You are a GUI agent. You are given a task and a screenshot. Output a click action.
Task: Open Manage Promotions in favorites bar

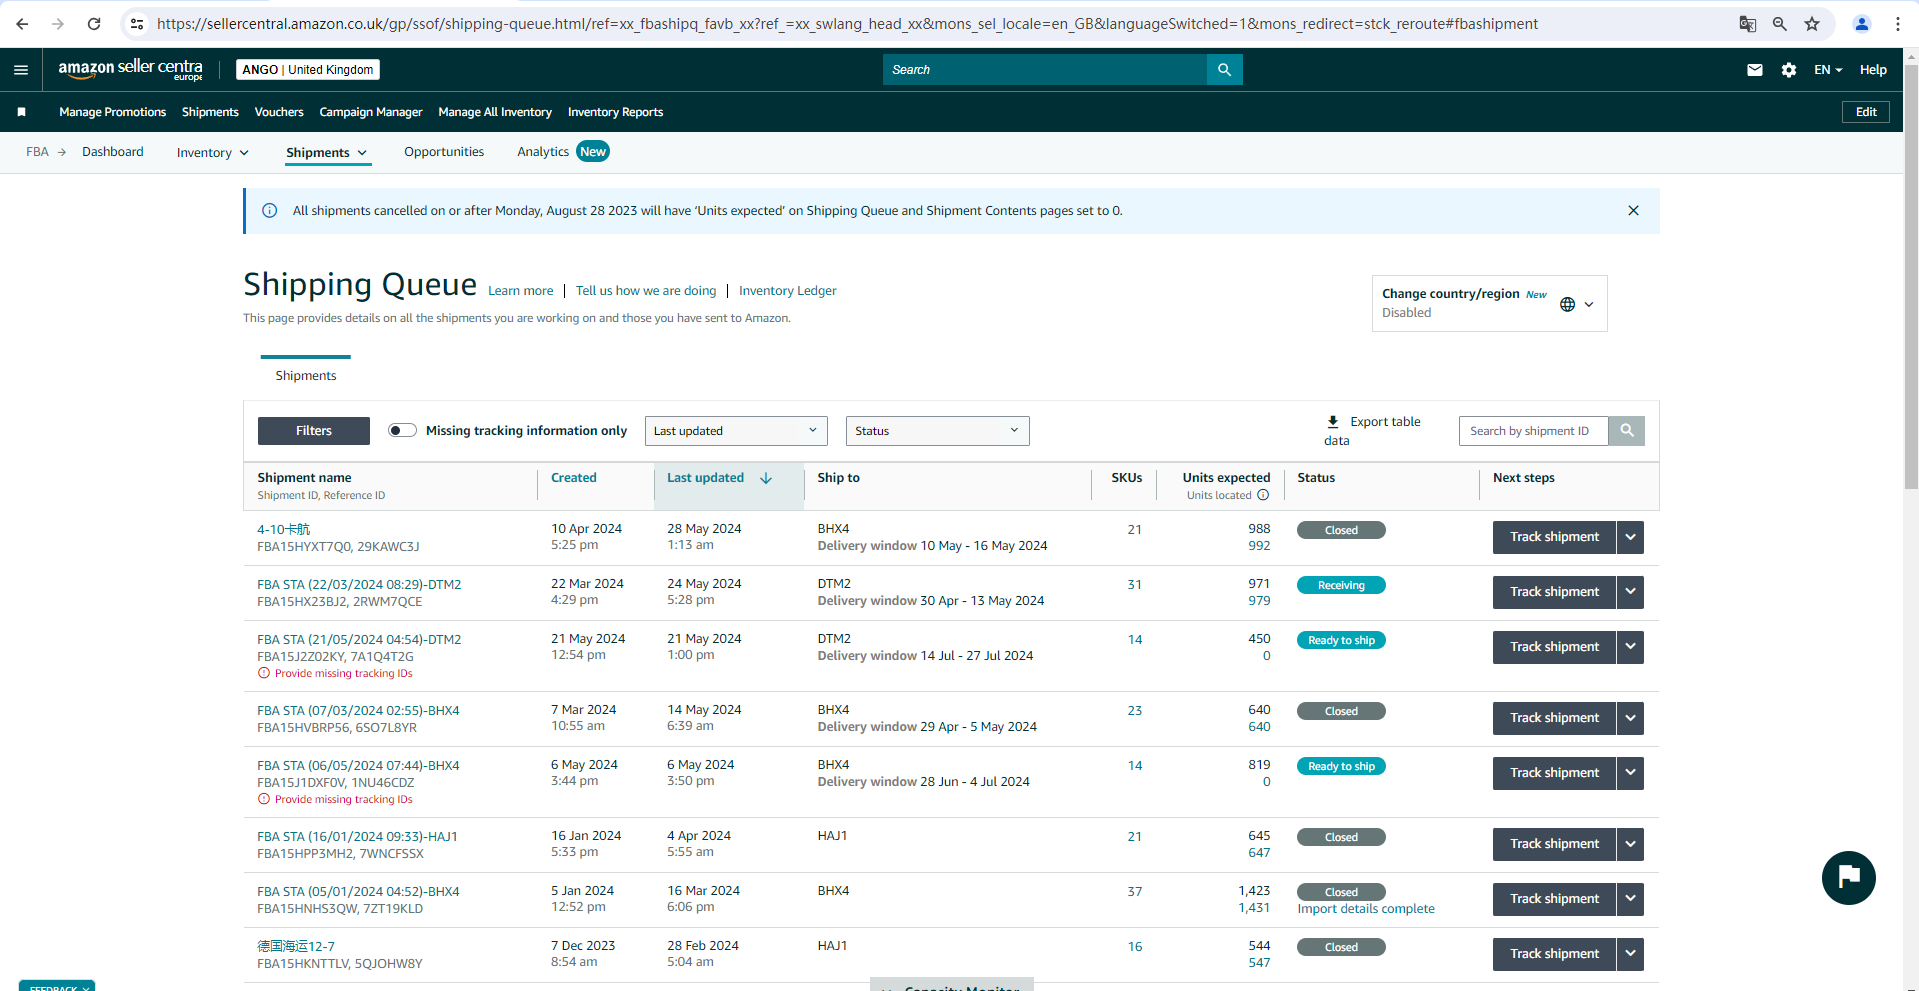(x=112, y=112)
